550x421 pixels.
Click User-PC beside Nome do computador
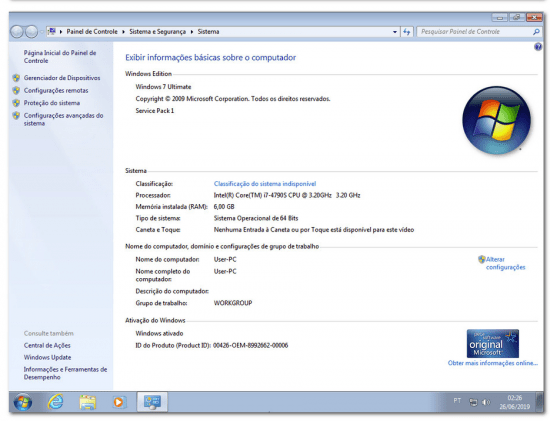225,259
